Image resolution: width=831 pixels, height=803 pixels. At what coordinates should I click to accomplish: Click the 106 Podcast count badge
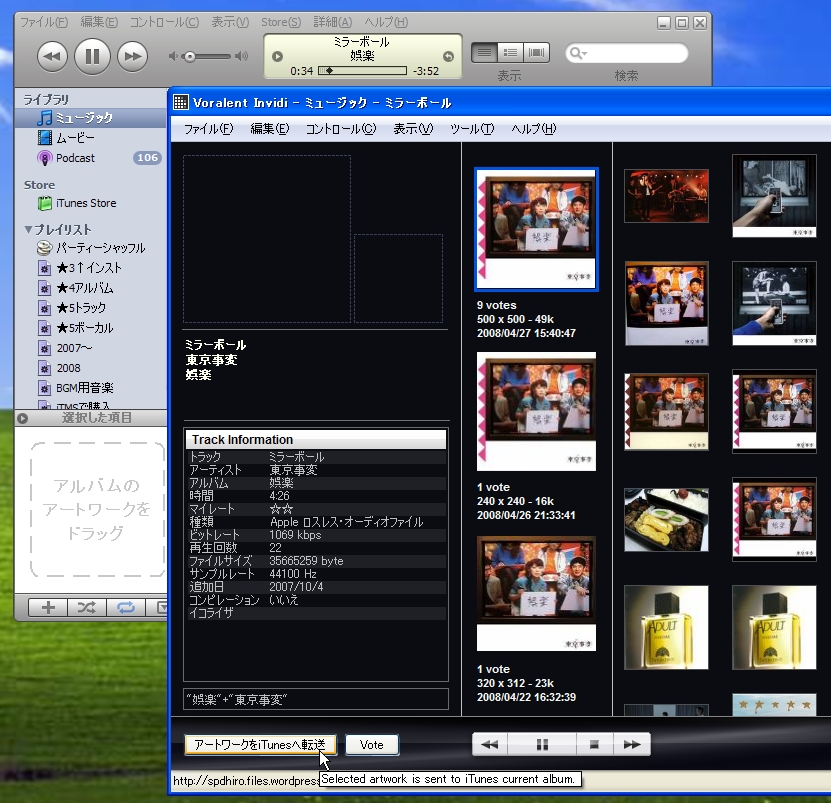coord(147,157)
